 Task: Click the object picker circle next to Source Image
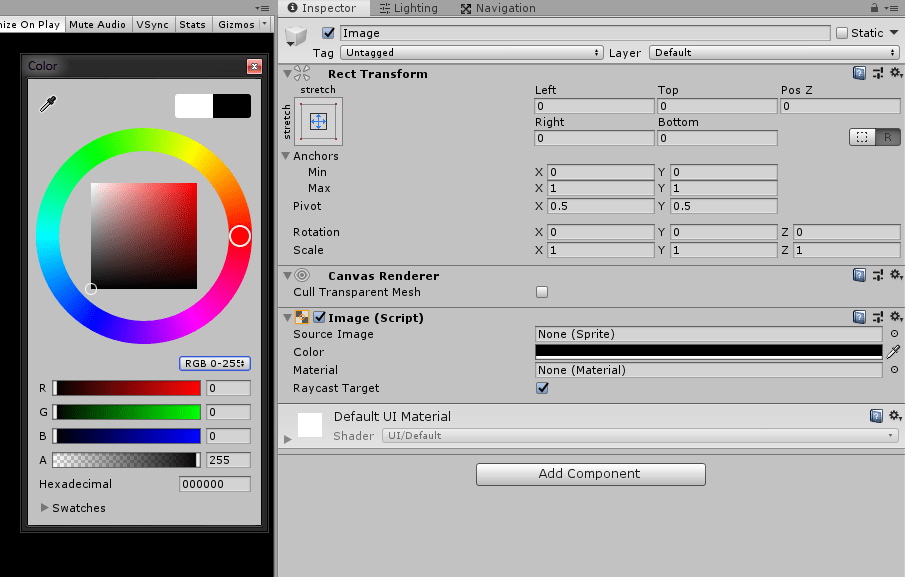coord(892,334)
